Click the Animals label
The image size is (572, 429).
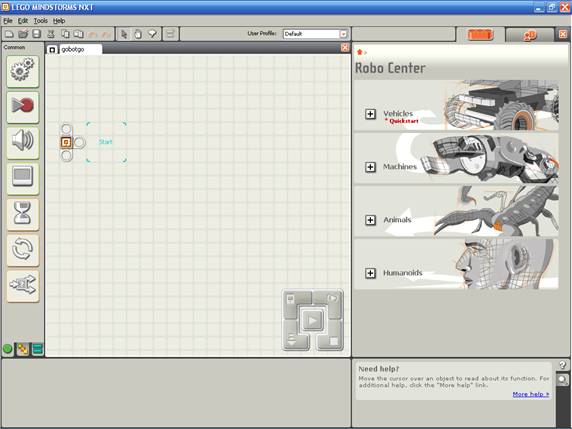pos(397,220)
